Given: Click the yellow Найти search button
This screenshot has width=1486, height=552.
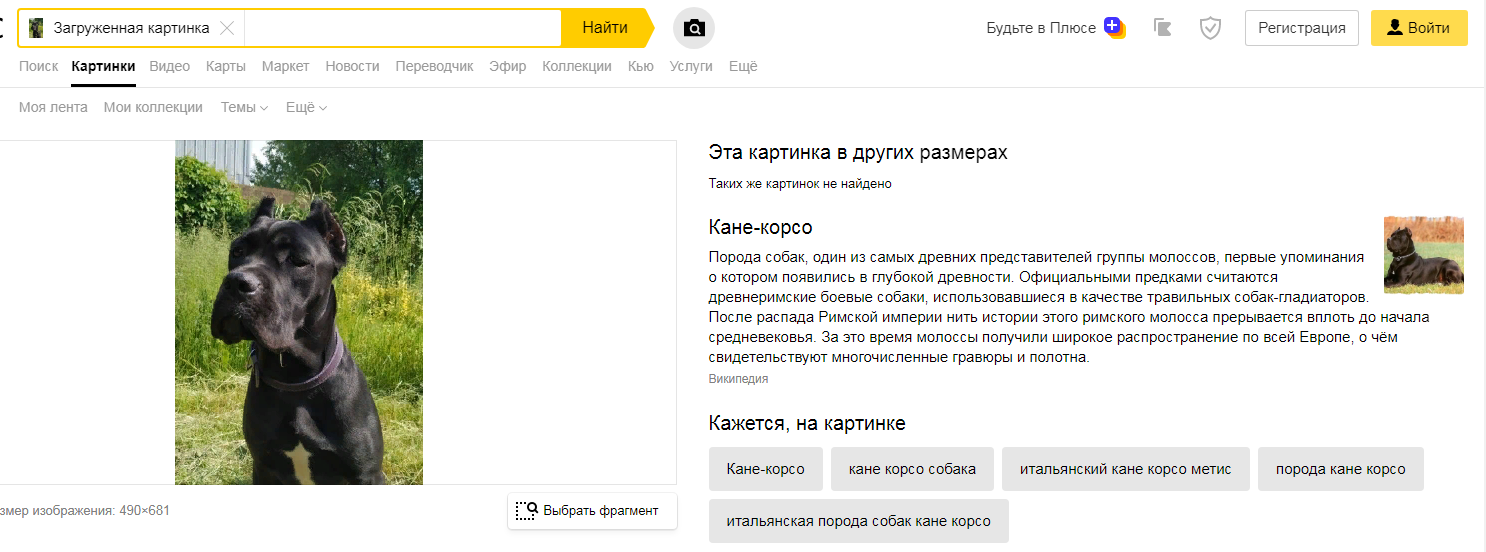Looking at the screenshot, I should coord(605,28).
